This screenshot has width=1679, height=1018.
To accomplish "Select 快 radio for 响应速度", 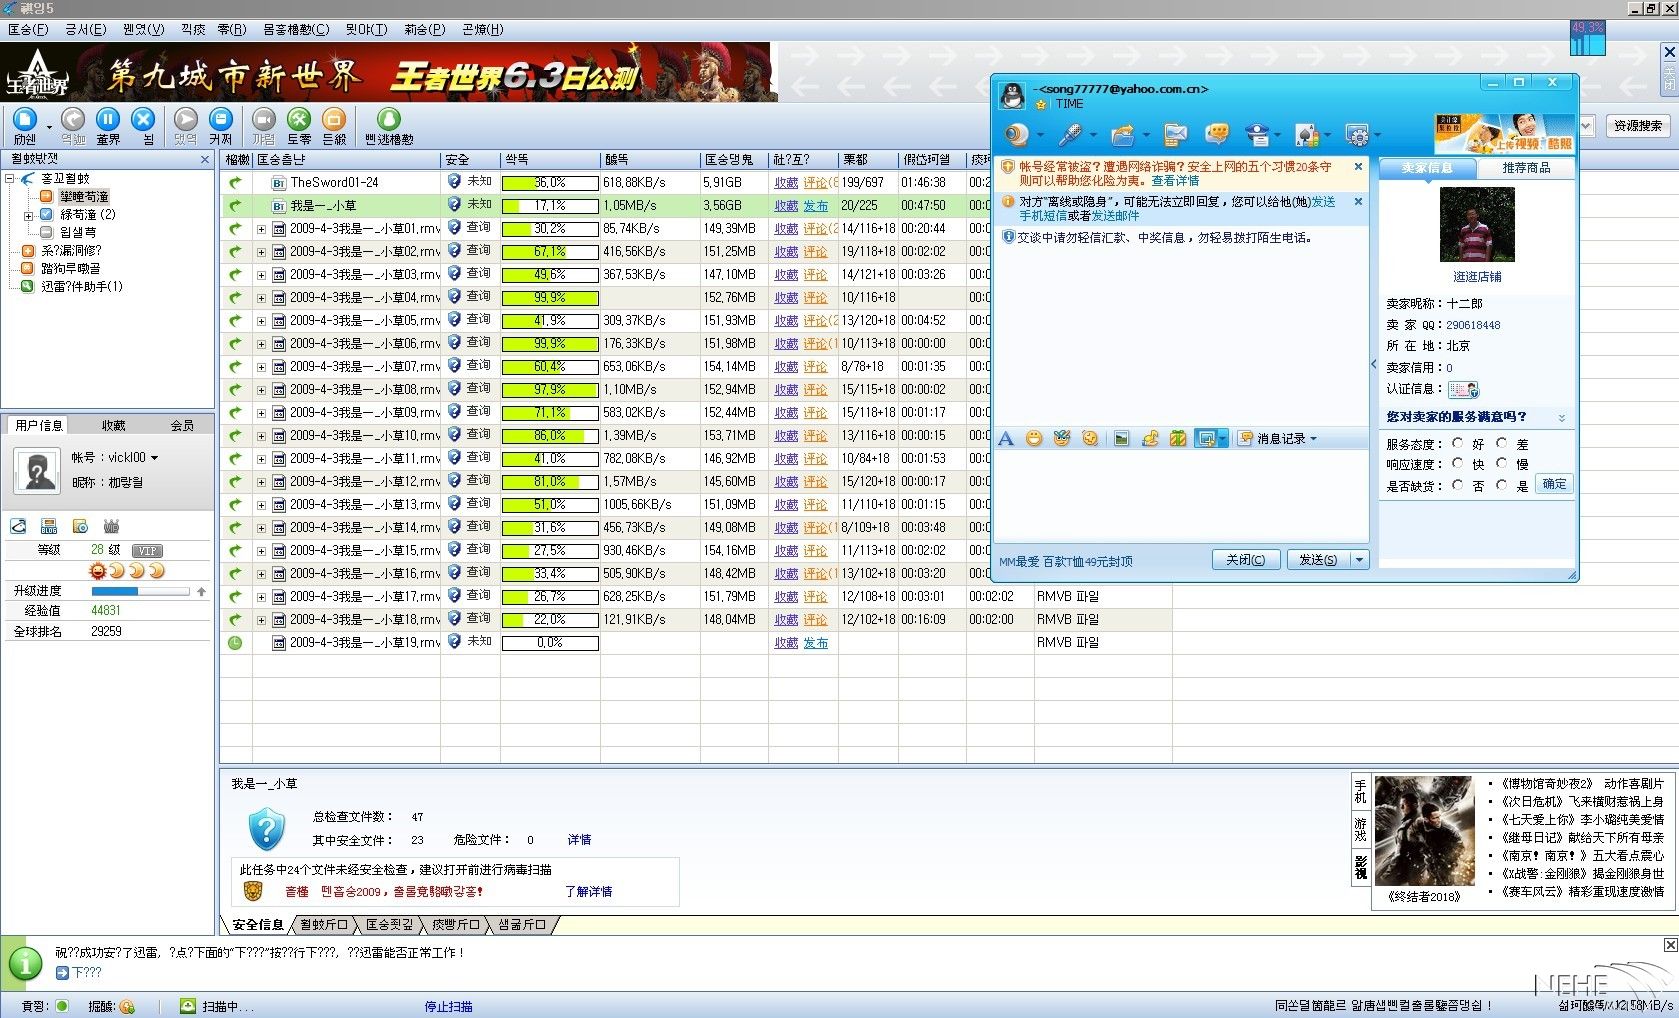I will pyautogui.click(x=1458, y=463).
